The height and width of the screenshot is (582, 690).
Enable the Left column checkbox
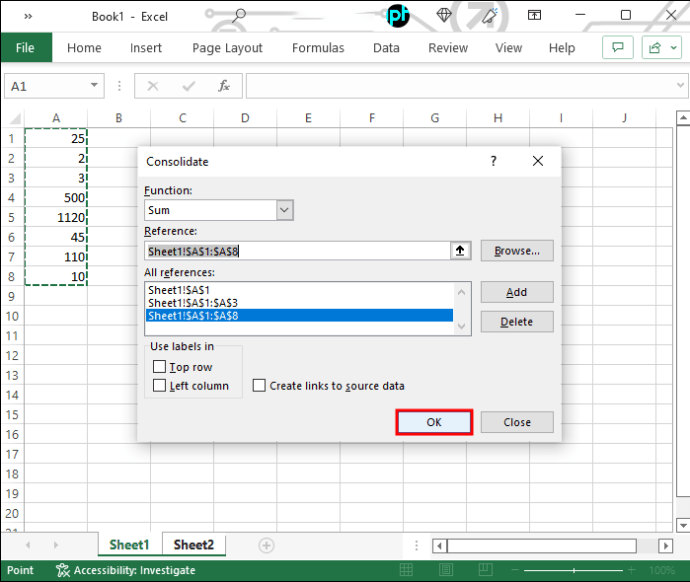pos(159,385)
